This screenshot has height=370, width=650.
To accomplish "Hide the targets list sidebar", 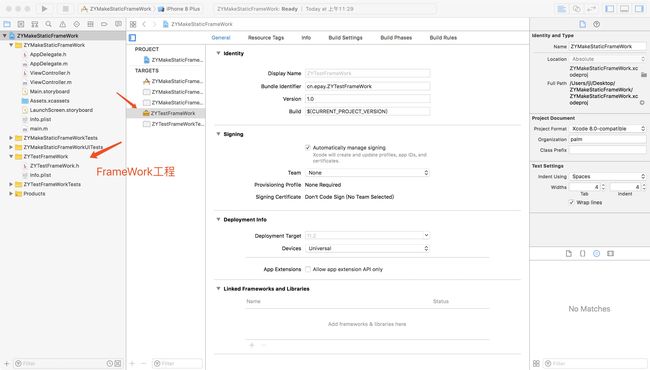I will pos(133,38).
